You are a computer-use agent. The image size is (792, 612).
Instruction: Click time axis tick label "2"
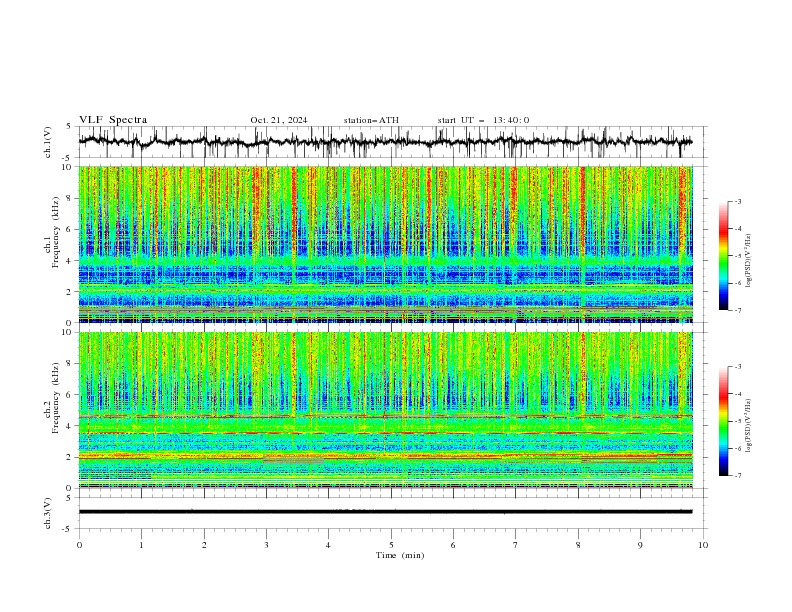[x=204, y=545]
